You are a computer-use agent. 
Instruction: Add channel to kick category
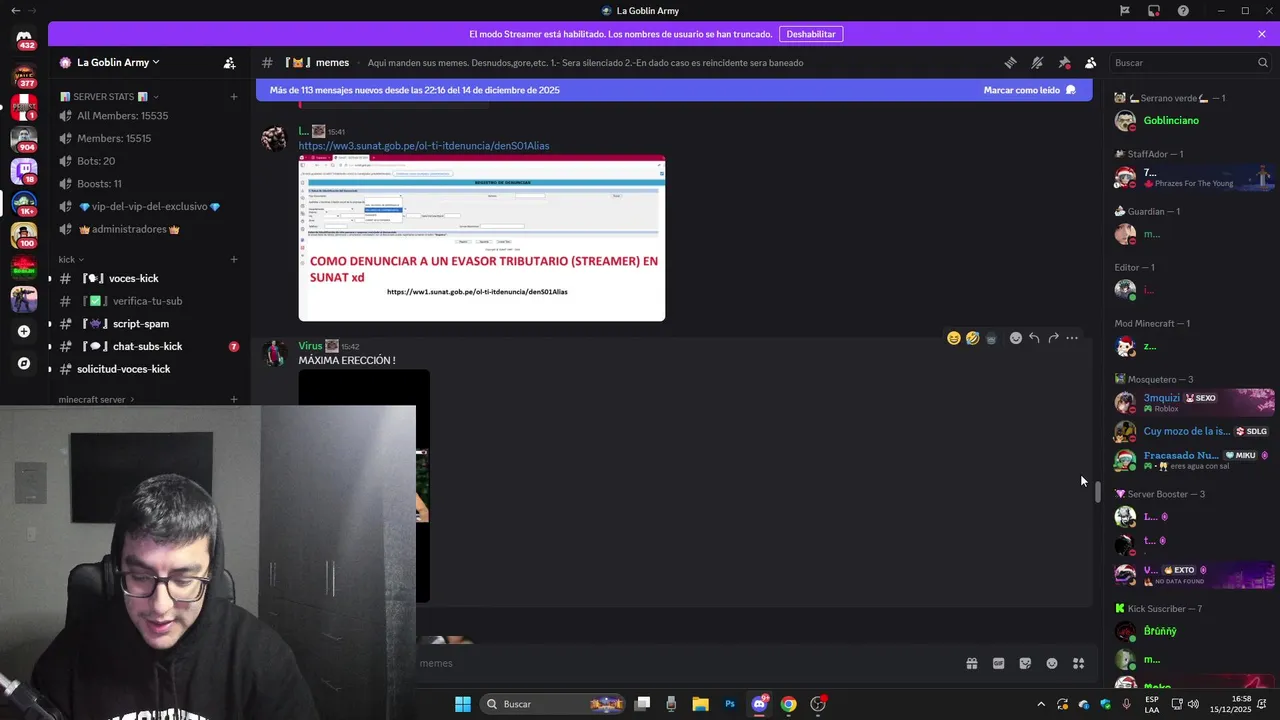click(234, 259)
